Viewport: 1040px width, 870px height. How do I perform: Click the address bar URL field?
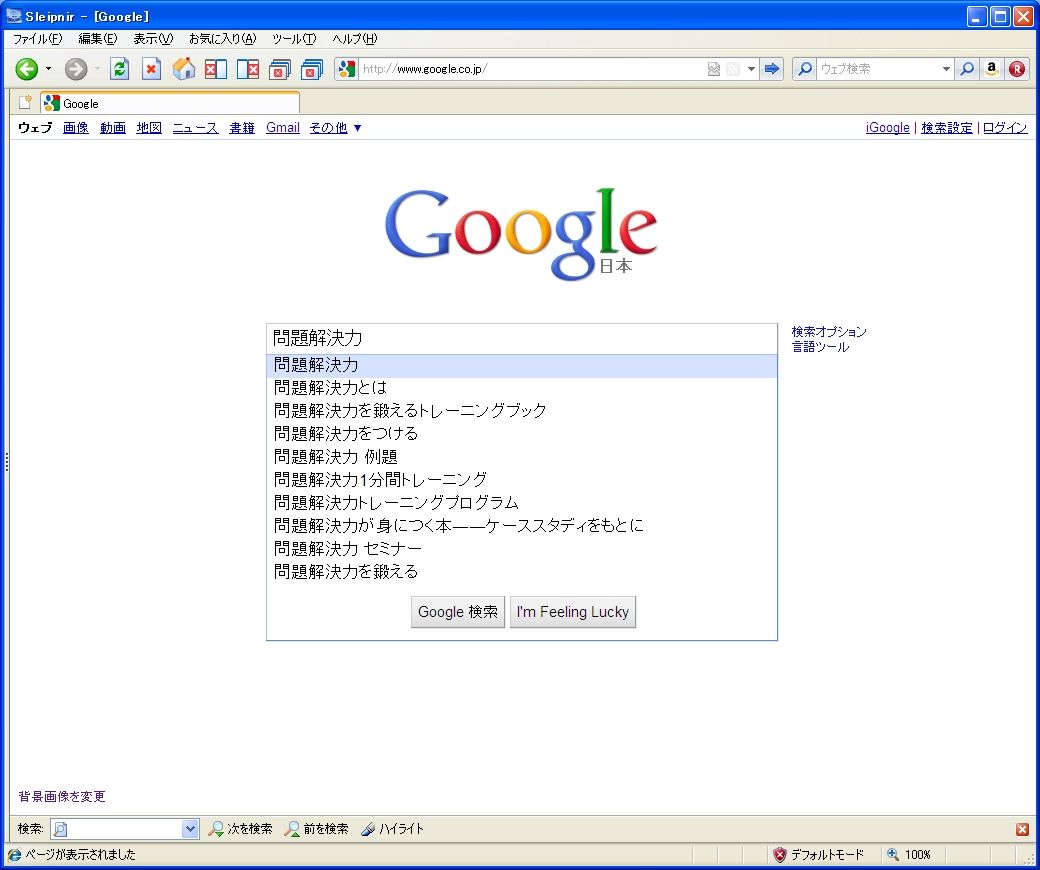[x=531, y=69]
